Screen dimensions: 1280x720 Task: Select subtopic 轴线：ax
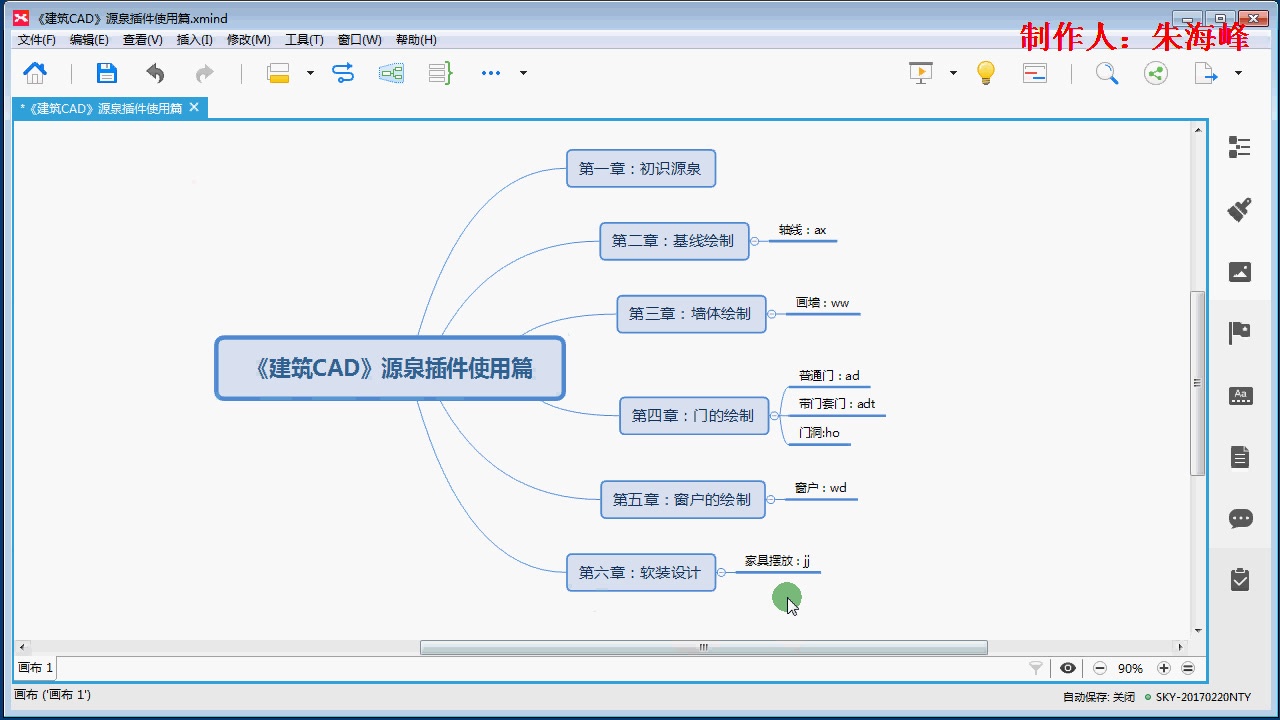pos(803,230)
